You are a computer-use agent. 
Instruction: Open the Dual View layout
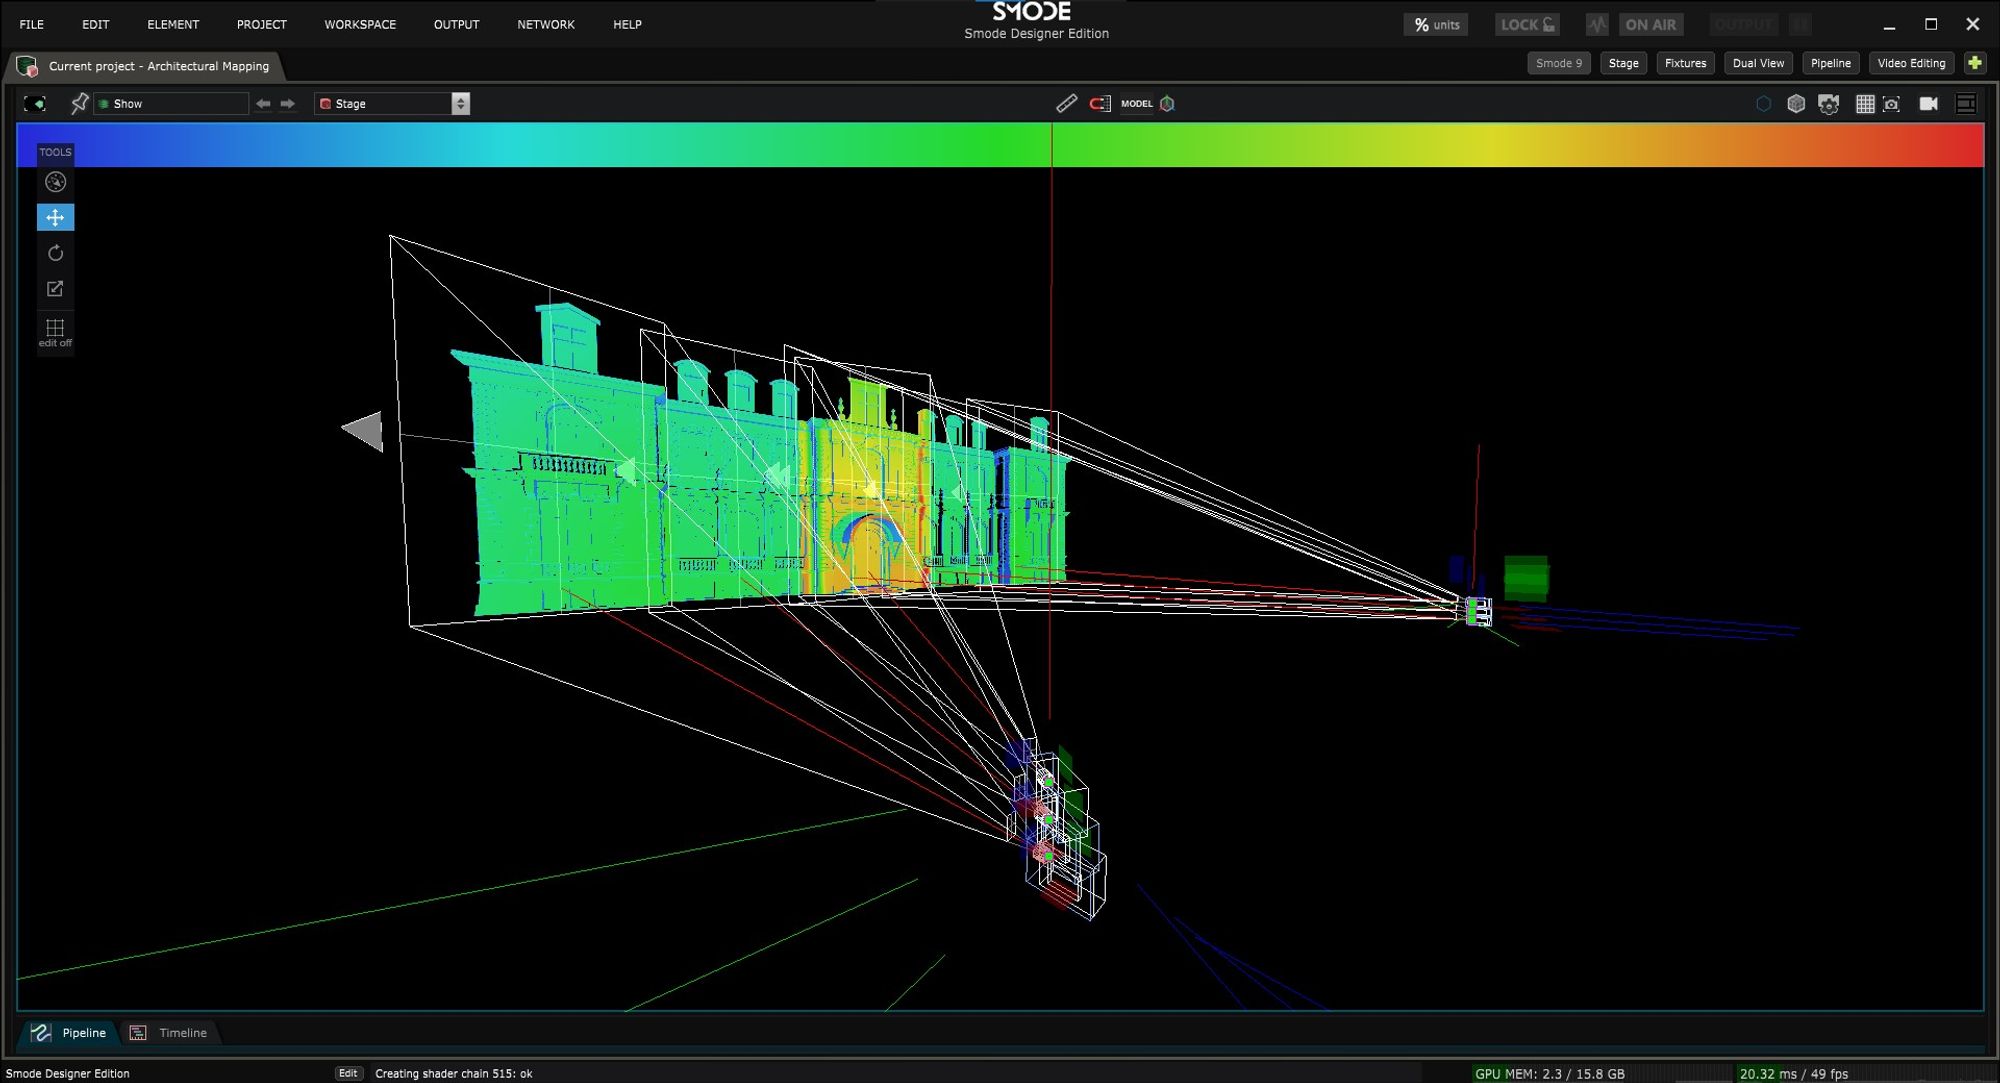tap(1757, 63)
